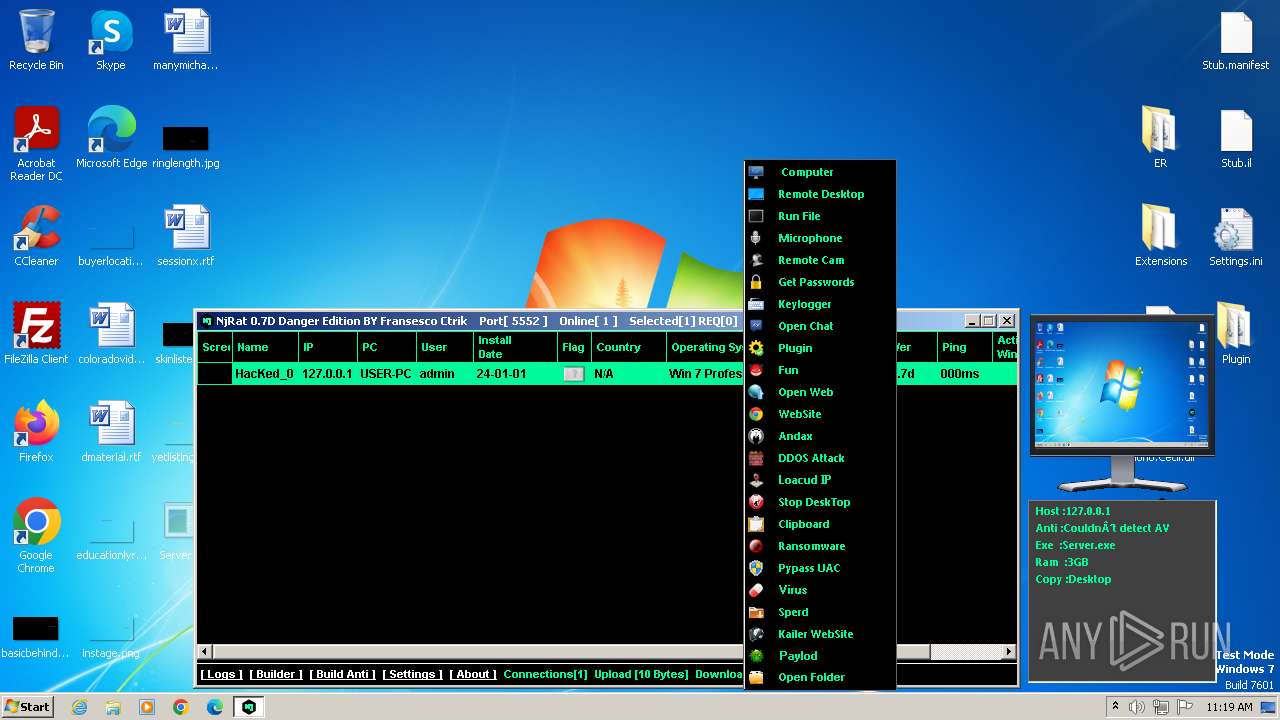Open the [ Logs ] link
Image resolution: width=1280 pixels, height=720 pixels.
(221, 674)
